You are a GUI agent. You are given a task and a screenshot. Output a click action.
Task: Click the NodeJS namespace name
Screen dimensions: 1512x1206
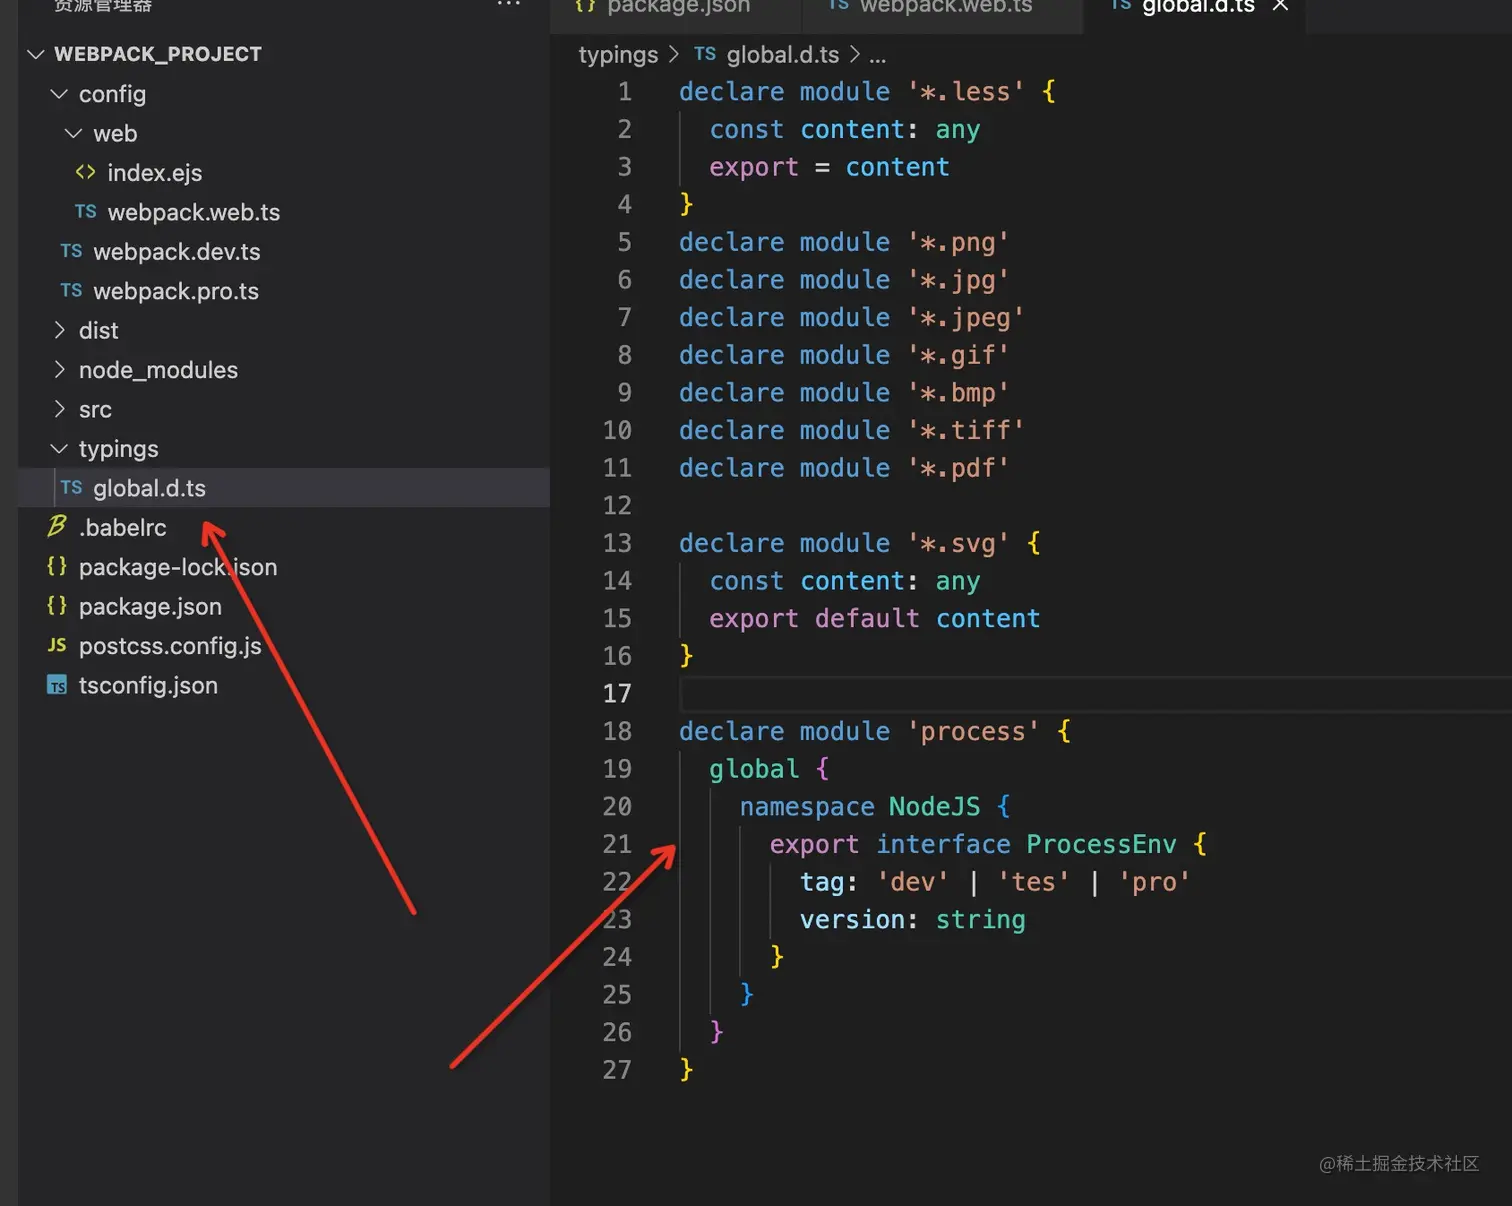coord(935,807)
